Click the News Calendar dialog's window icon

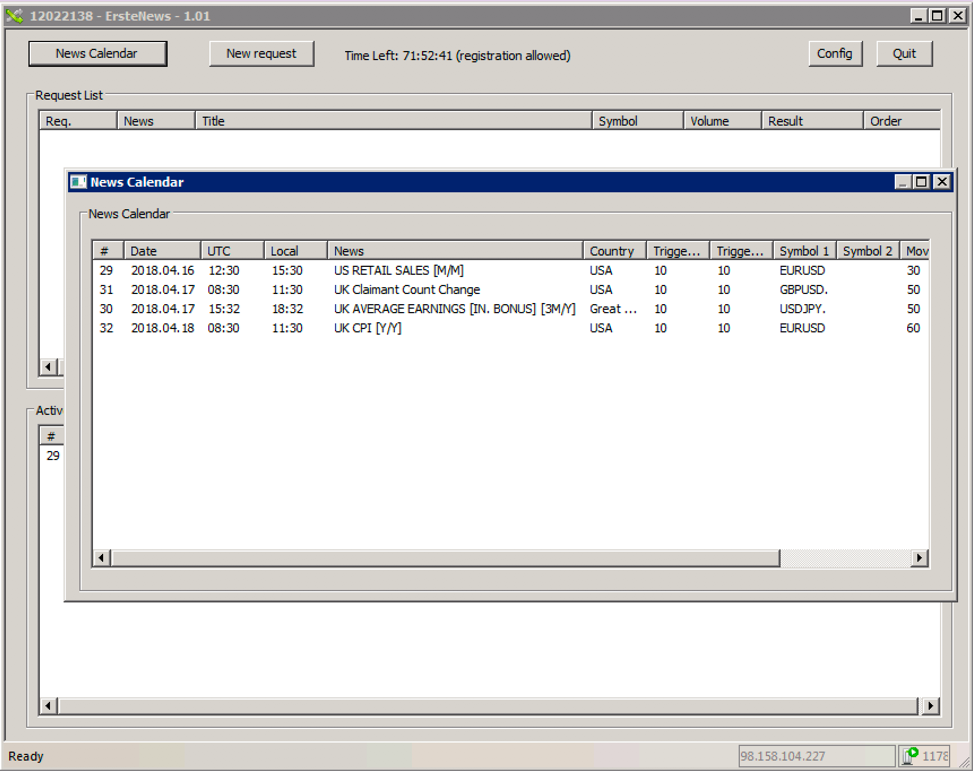pos(78,182)
